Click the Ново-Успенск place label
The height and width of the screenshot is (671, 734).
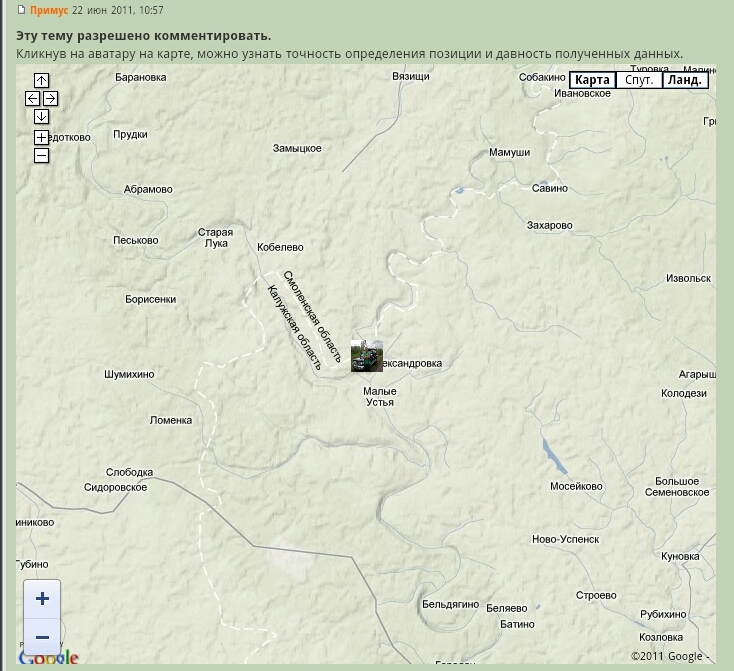pyautogui.click(x=565, y=539)
